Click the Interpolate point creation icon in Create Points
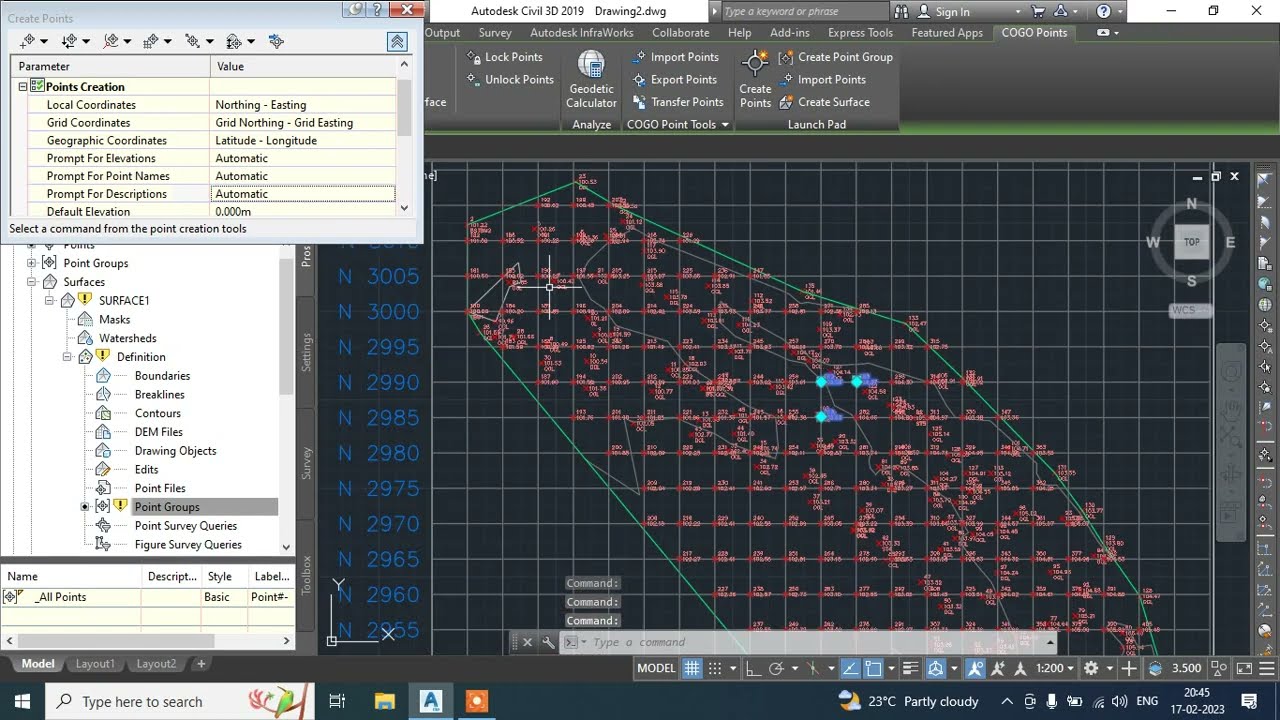The image size is (1280, 720). tap(192, 41)
